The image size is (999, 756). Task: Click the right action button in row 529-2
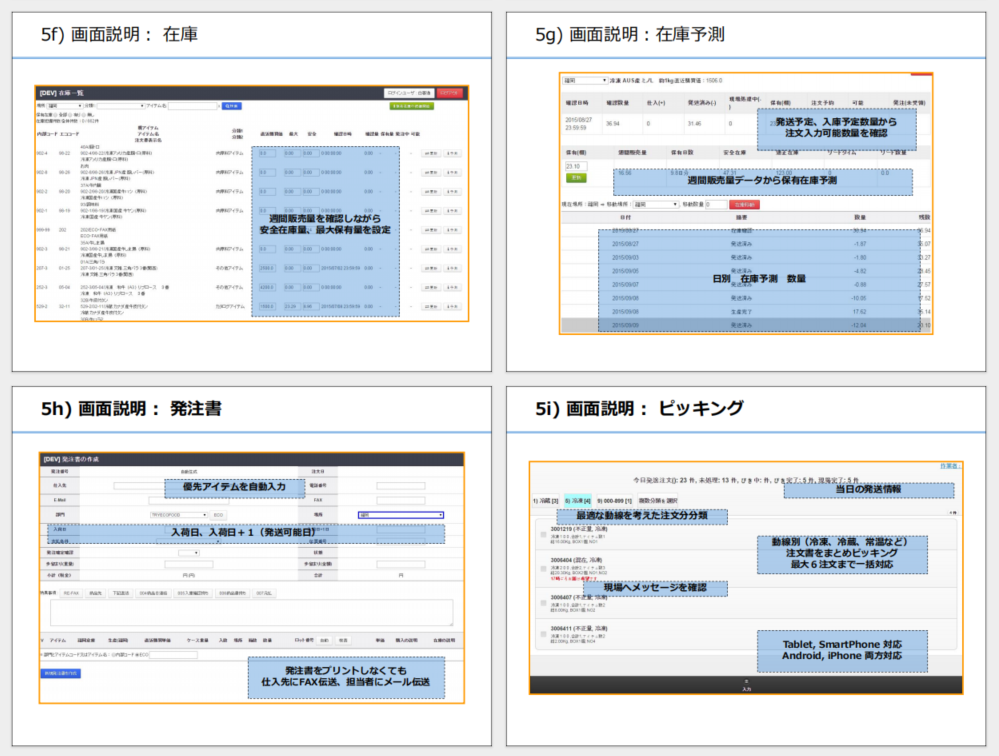(x=452, y=306)
